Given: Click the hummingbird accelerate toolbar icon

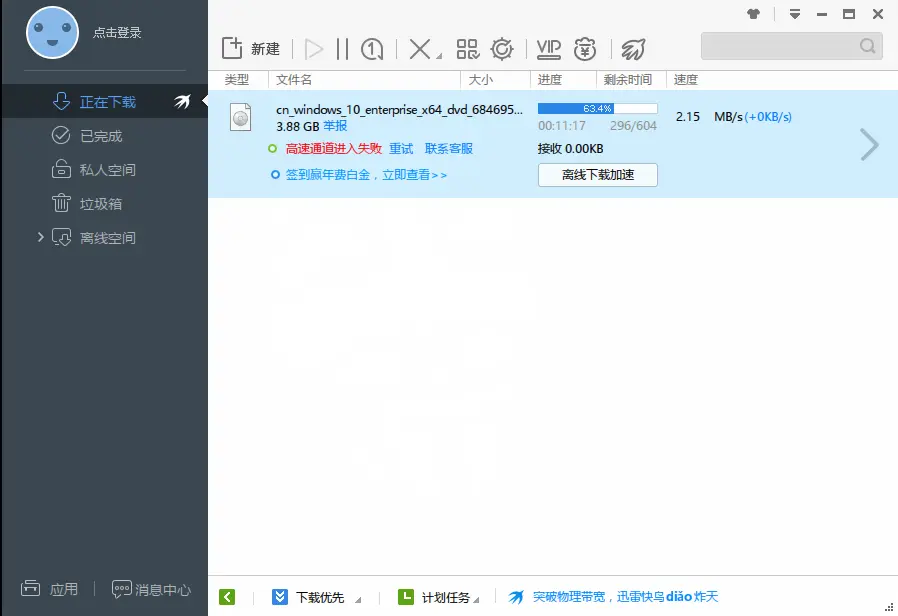Looking at the screenshot, I should coord(633,49).
